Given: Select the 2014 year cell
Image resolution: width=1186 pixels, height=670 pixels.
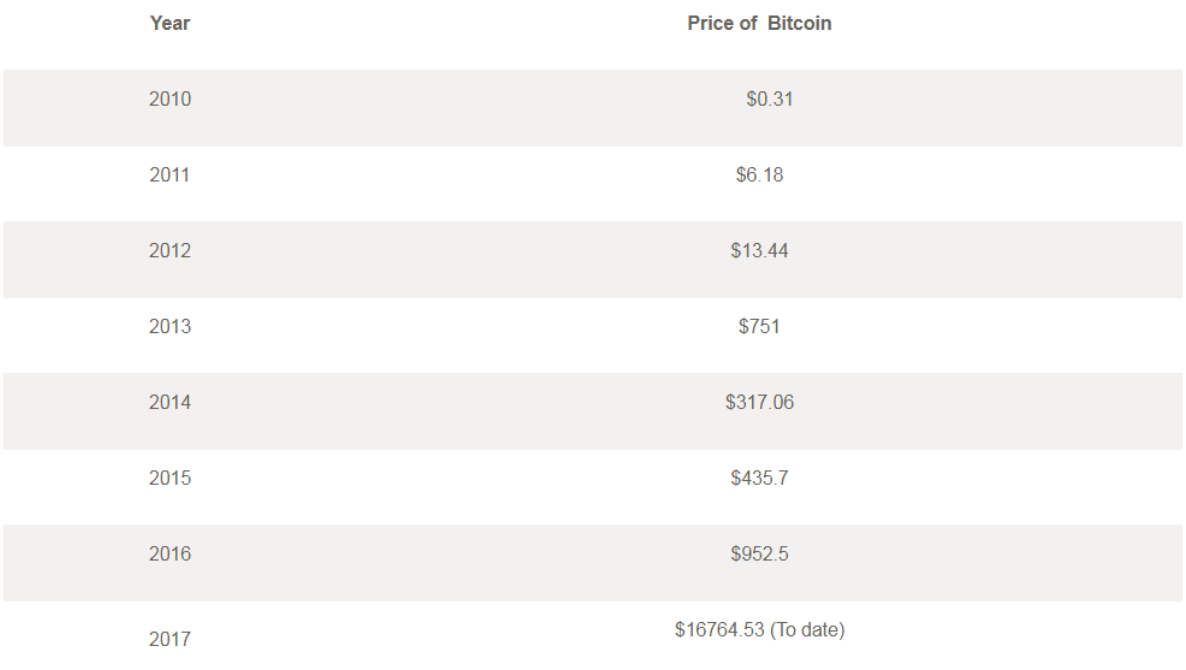Looking at the screenshot, I should click(169, 404).
